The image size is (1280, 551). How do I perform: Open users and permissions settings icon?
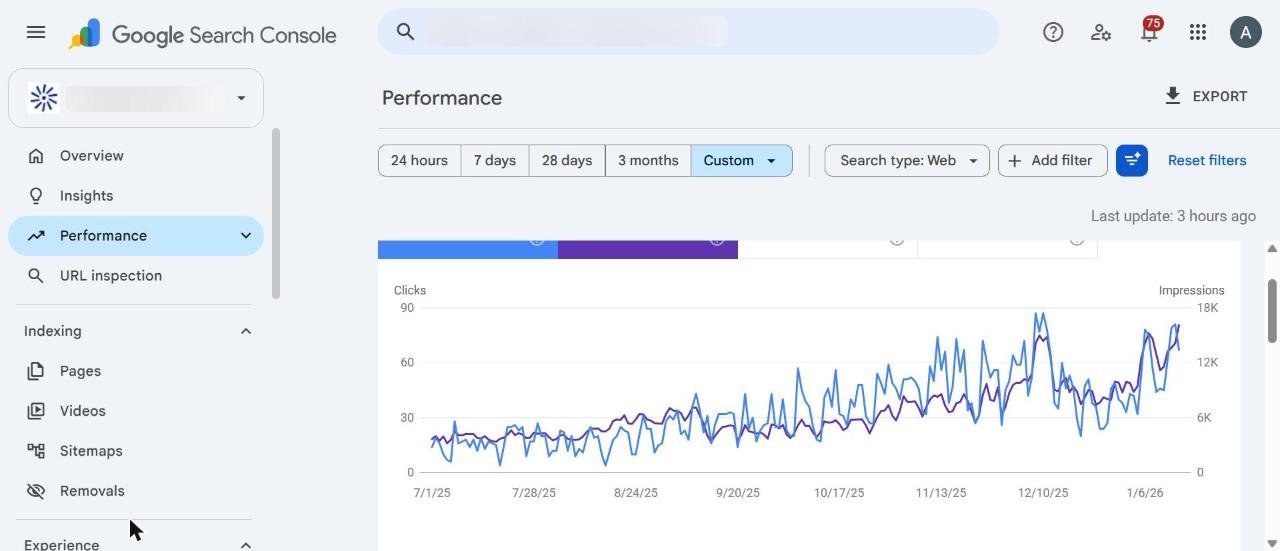pos(1101,32)
